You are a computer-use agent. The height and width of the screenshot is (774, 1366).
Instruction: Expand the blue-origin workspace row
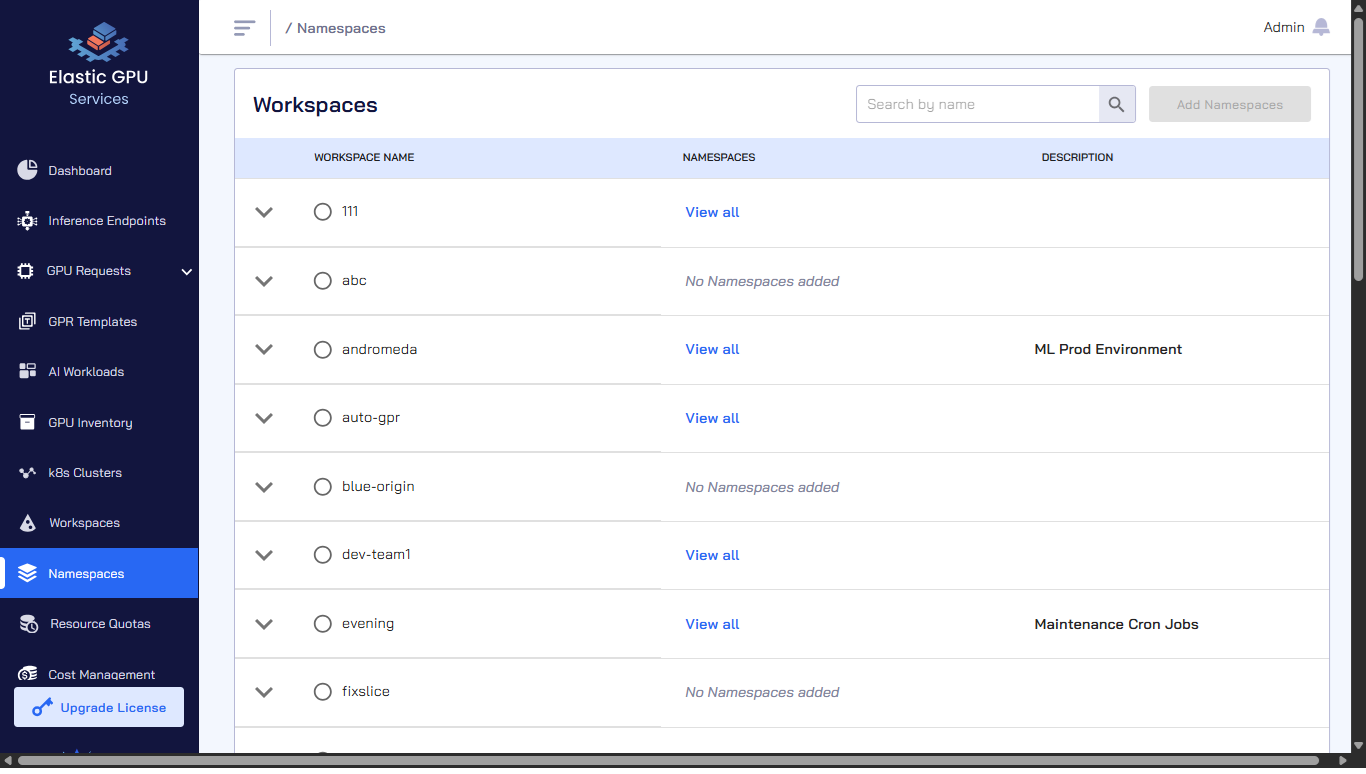tap(264, 487)
